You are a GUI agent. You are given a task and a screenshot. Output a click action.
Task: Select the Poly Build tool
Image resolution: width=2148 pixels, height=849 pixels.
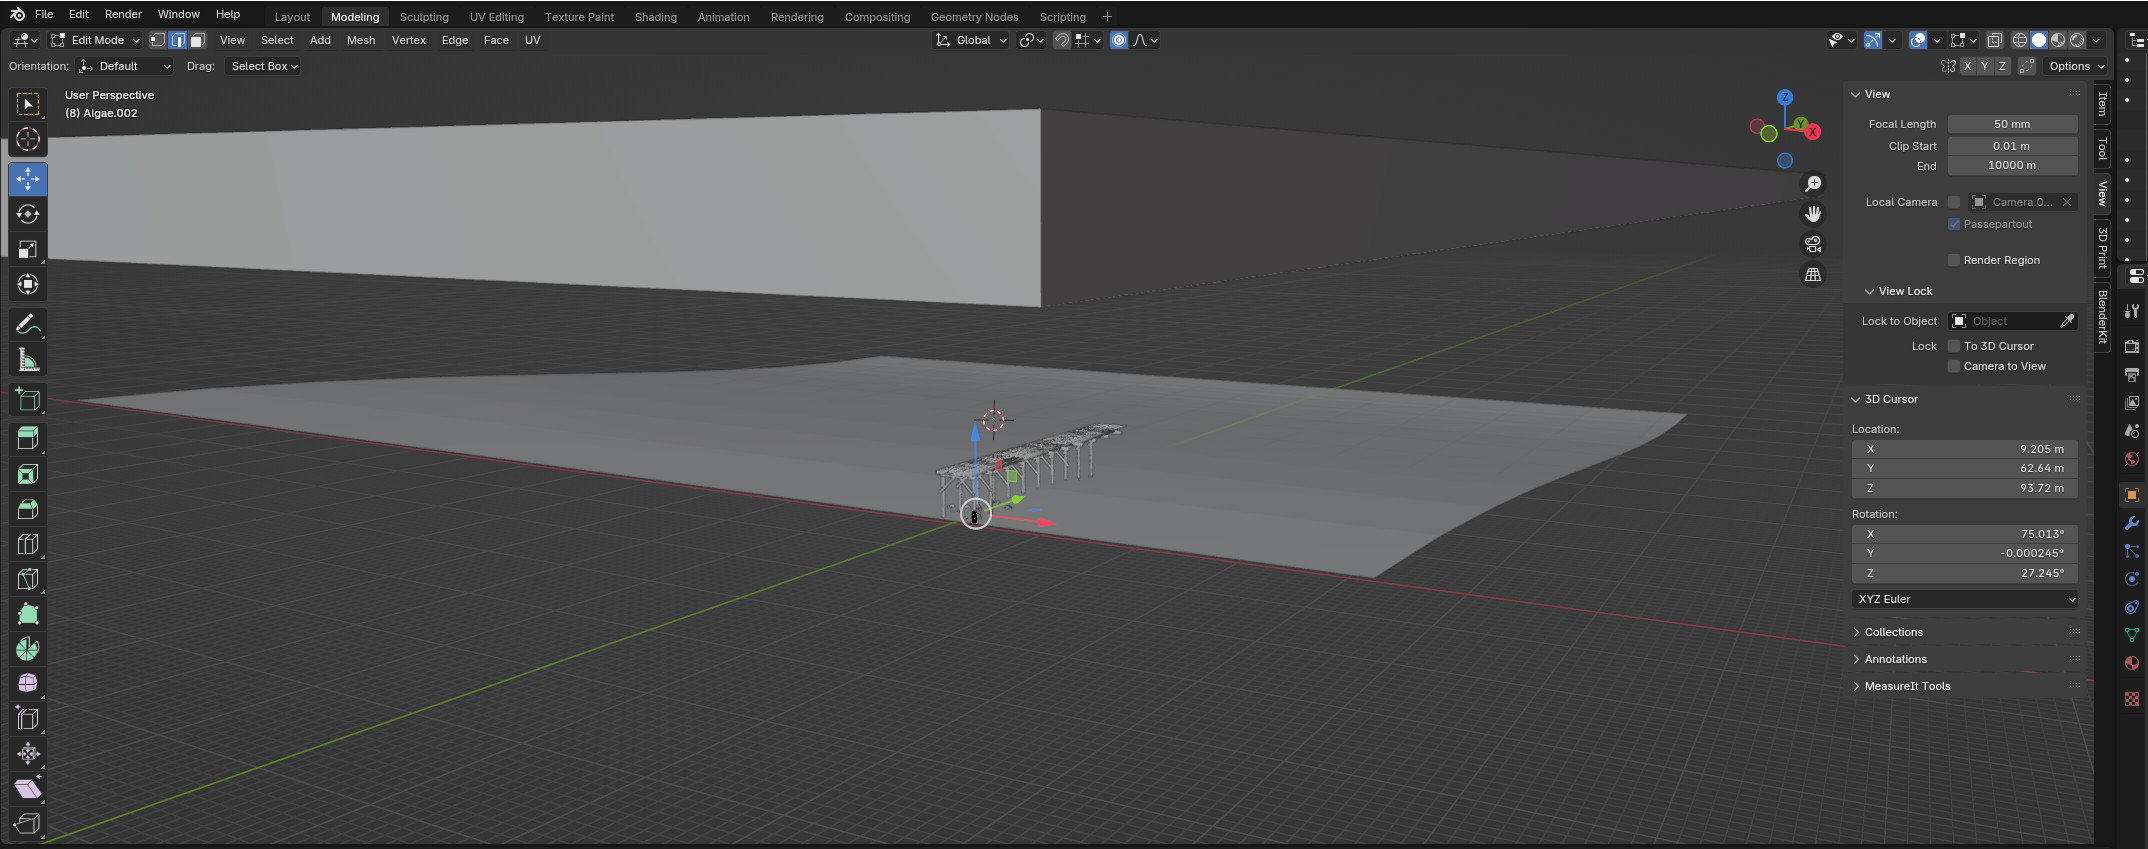[x=28, y=614]
